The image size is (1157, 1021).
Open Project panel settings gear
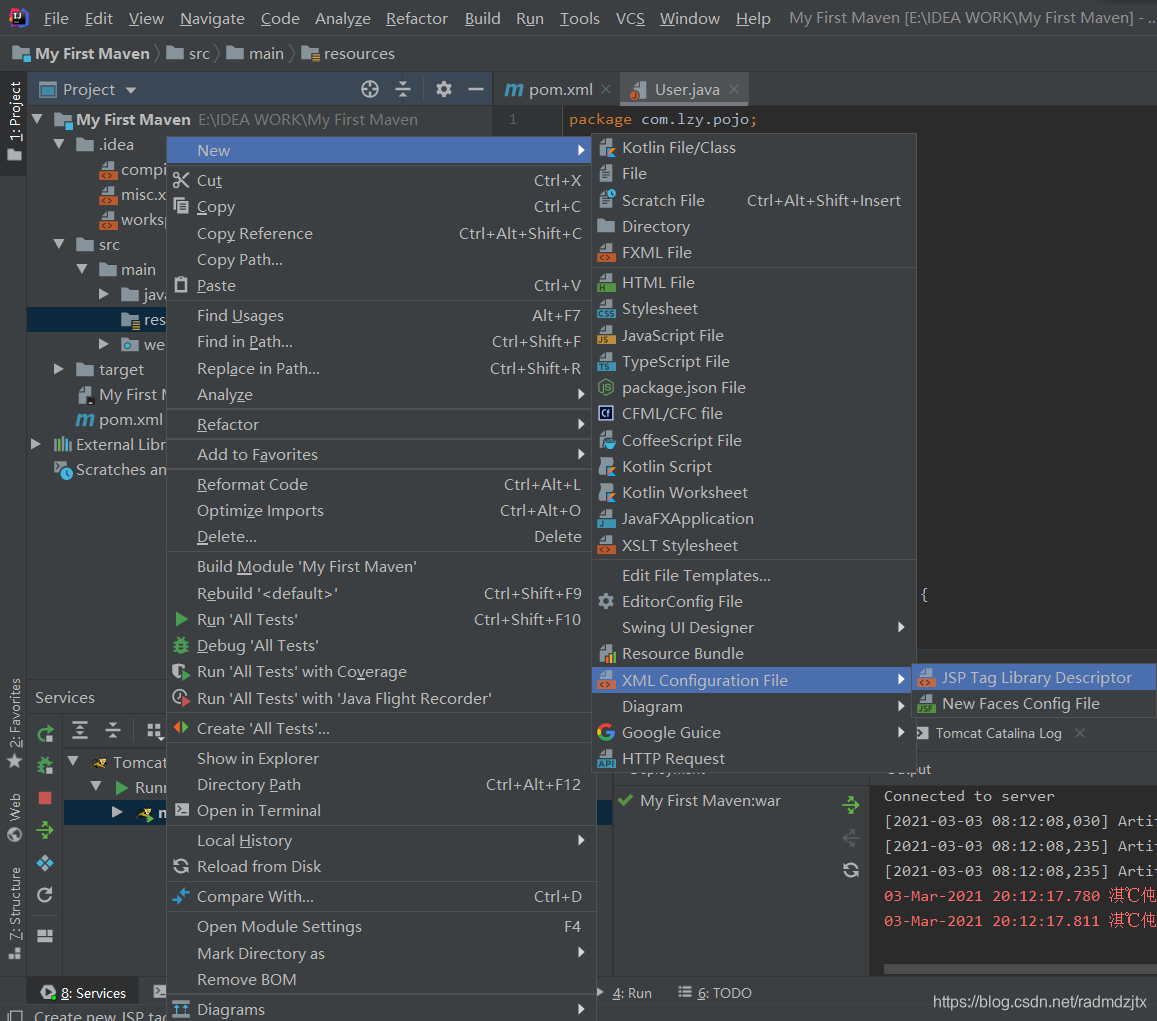point(443,89)
